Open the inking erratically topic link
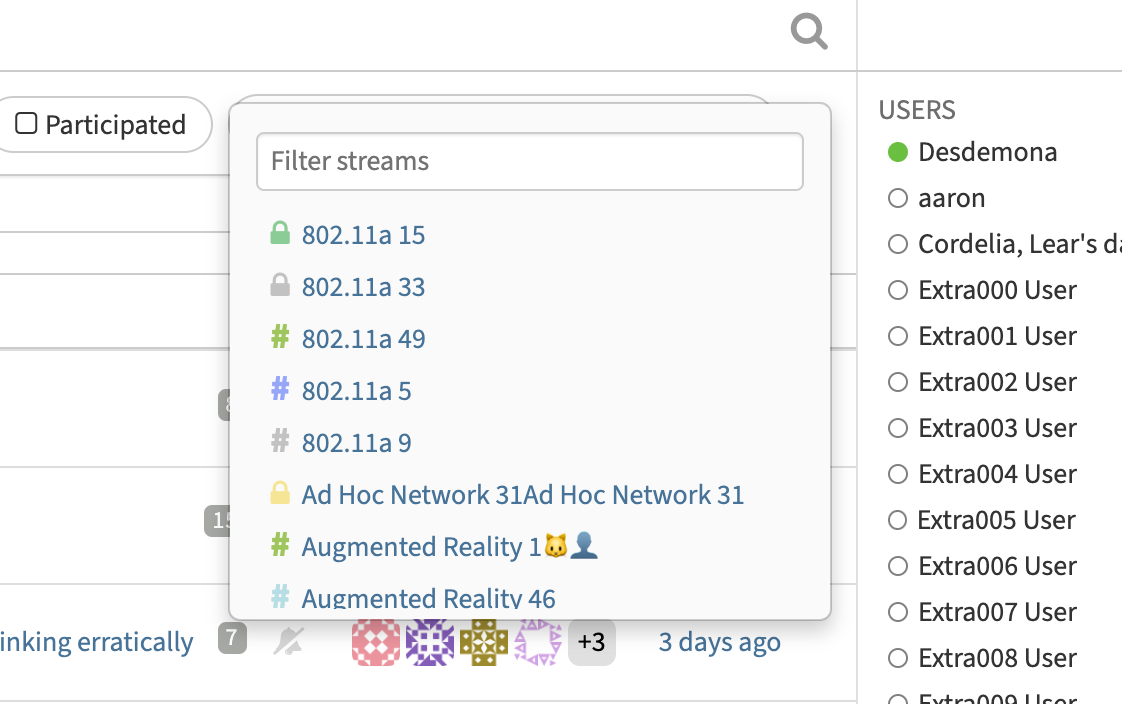Image resolution: width=1122 pixels, height=704 pixels. pos(96,641)
